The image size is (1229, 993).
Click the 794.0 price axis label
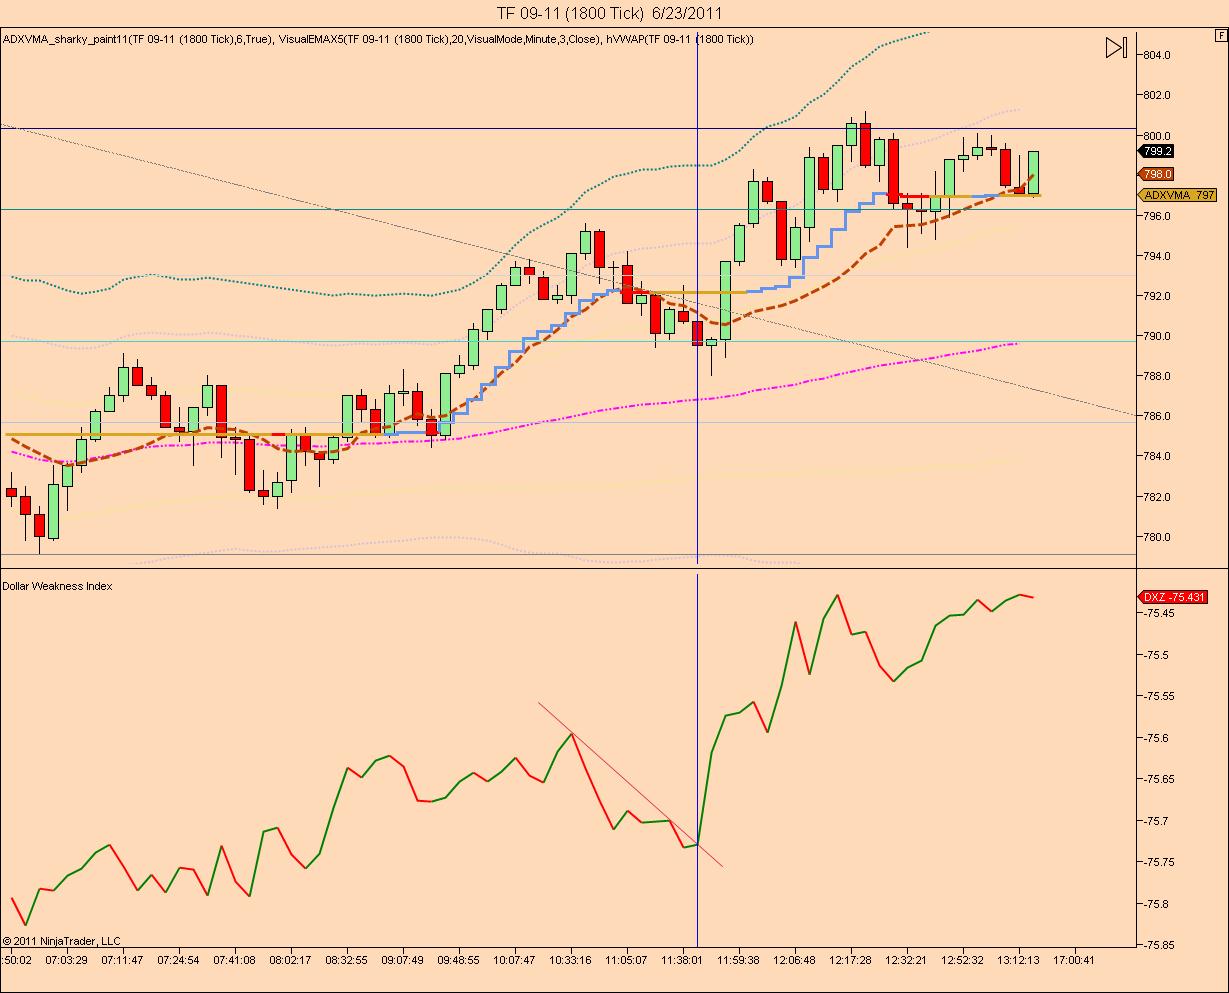1157,256
